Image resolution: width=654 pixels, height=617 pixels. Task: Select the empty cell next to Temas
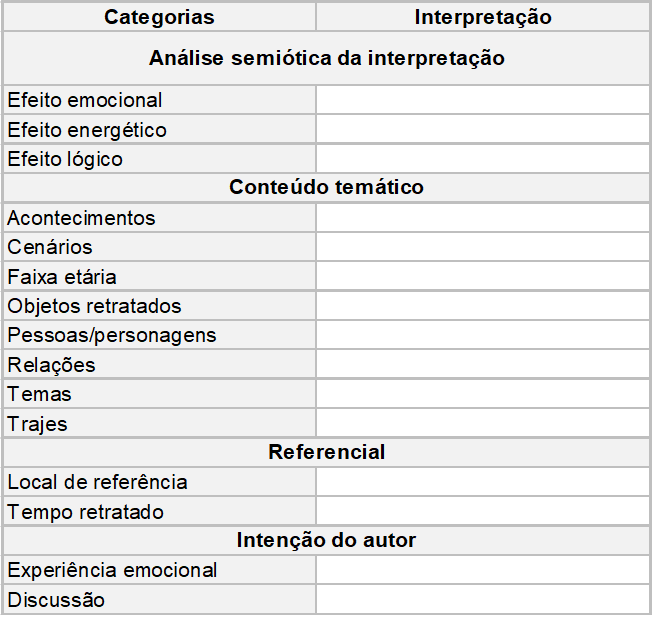482,394
